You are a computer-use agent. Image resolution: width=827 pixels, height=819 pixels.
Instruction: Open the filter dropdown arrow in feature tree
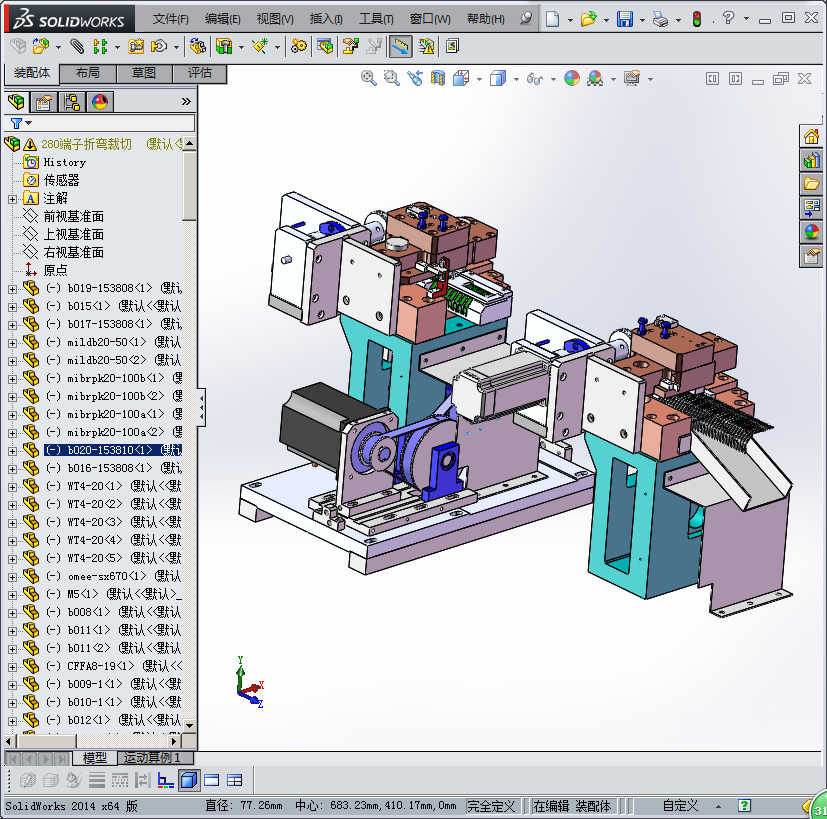[29, 123]
